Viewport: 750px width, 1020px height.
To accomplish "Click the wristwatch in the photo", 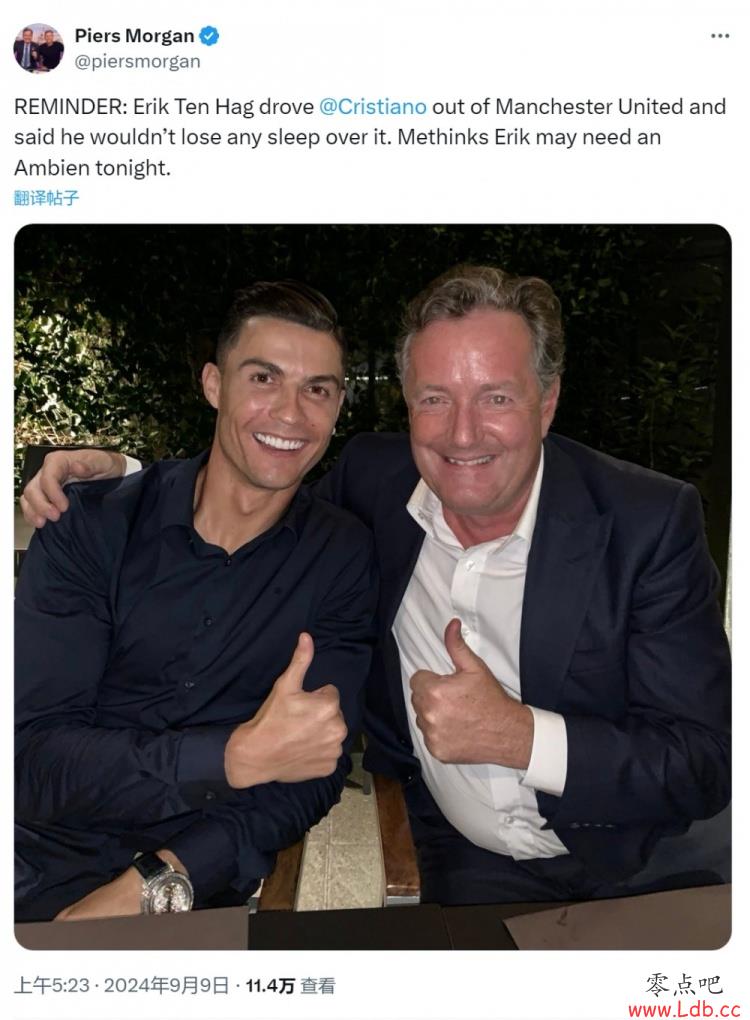I will point(165,885).
